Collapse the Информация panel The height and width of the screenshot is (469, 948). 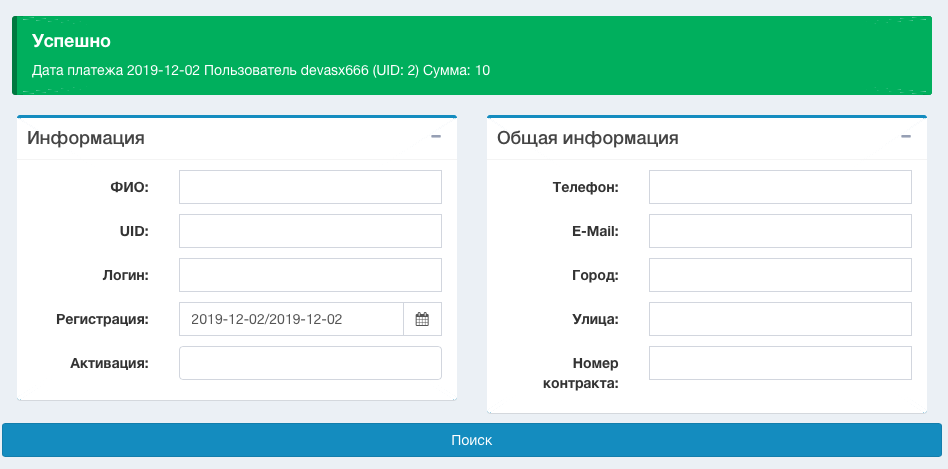tap(436, 137)
